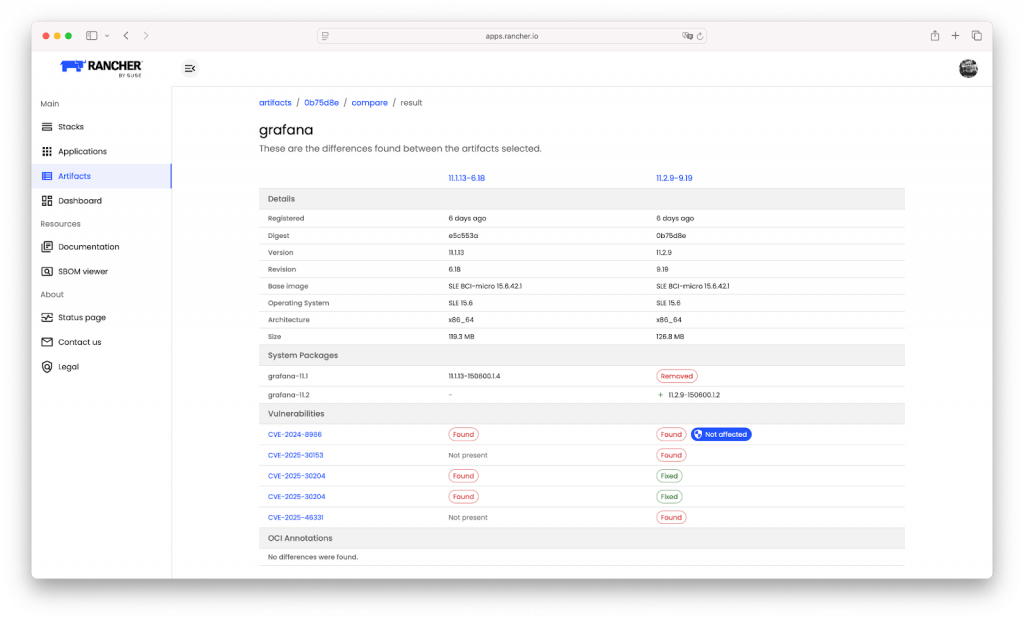This screenshot has height=620, width=1024.
Task: Click the Contact us envelope icon
Action: coord(47,342)
